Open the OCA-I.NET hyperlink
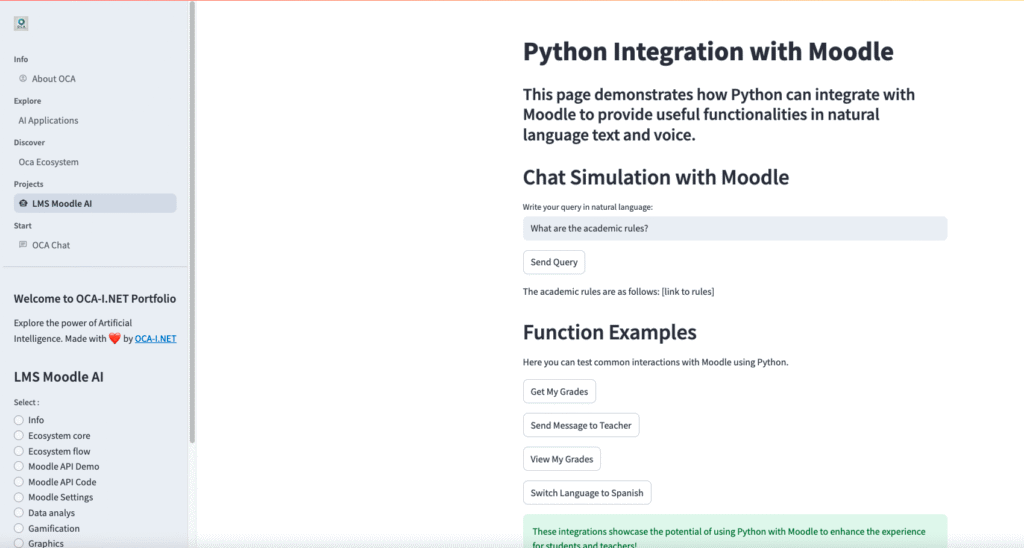 pos(155,339)
